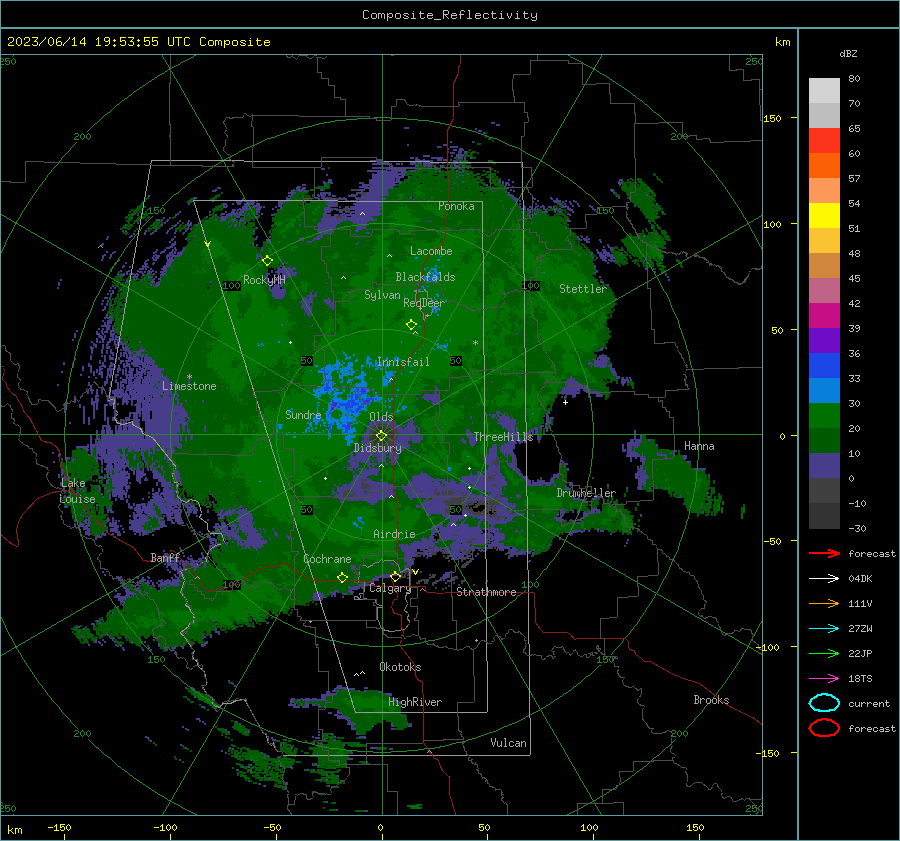Click the yellow V marker east of Calgary
This screenshot has height=841, width=900.
tap(415, 572)
